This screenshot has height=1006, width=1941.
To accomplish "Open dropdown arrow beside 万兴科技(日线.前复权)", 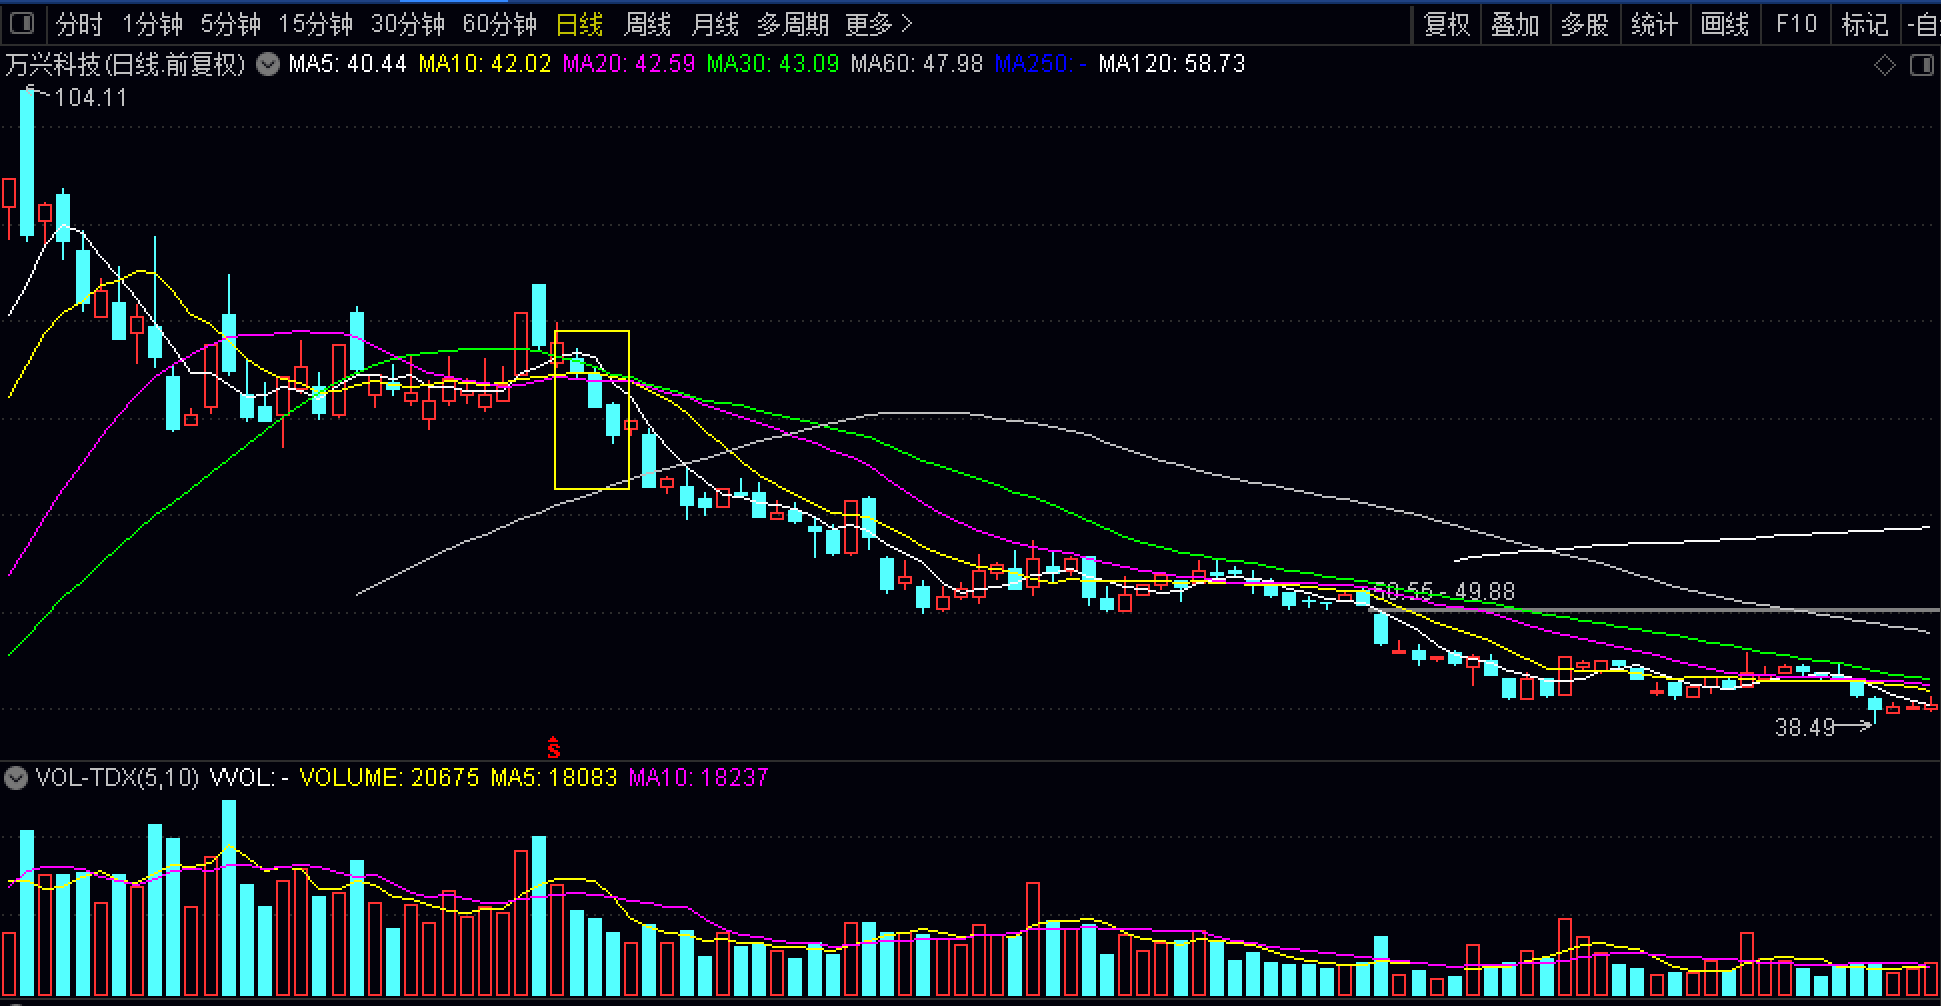I will click(267, 65).
